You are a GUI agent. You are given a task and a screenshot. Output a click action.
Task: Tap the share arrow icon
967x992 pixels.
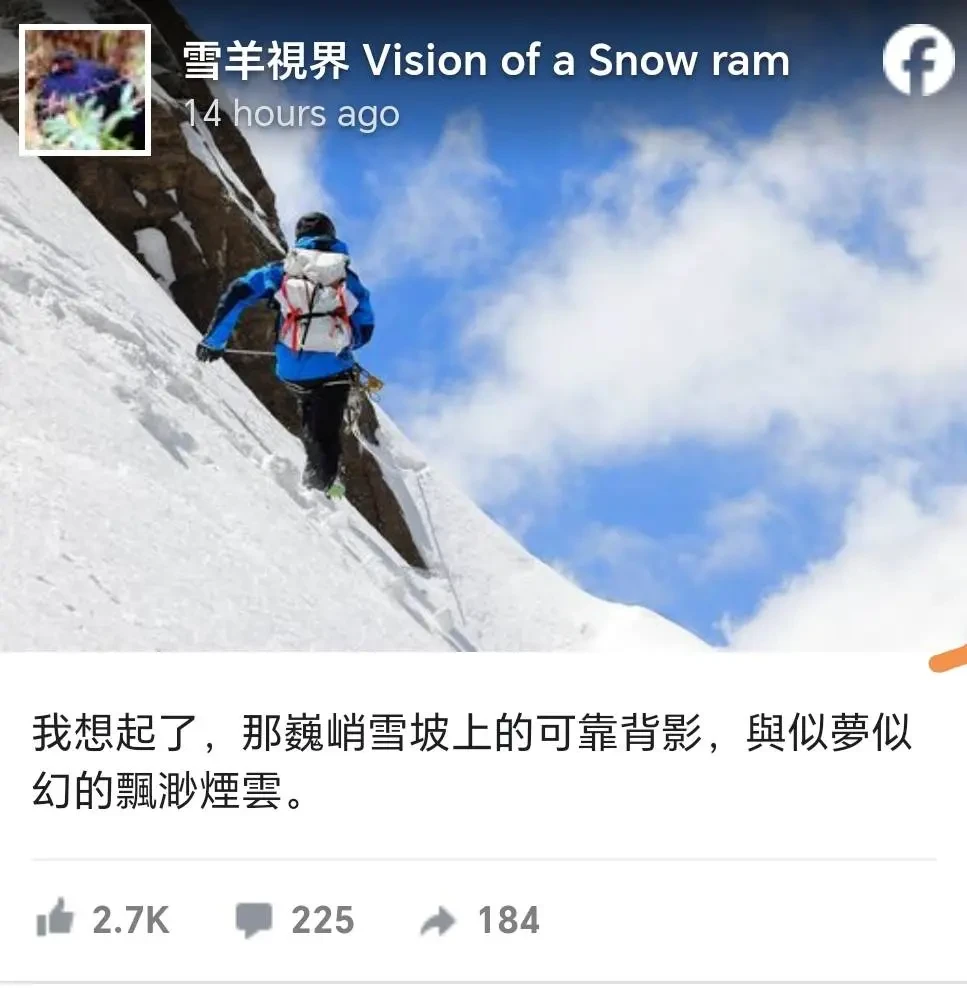pos(438,921)
